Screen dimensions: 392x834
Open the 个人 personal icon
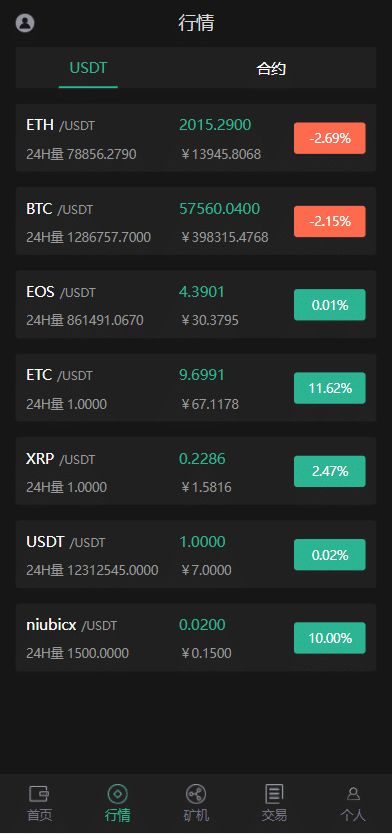click(x=353, y=794)
